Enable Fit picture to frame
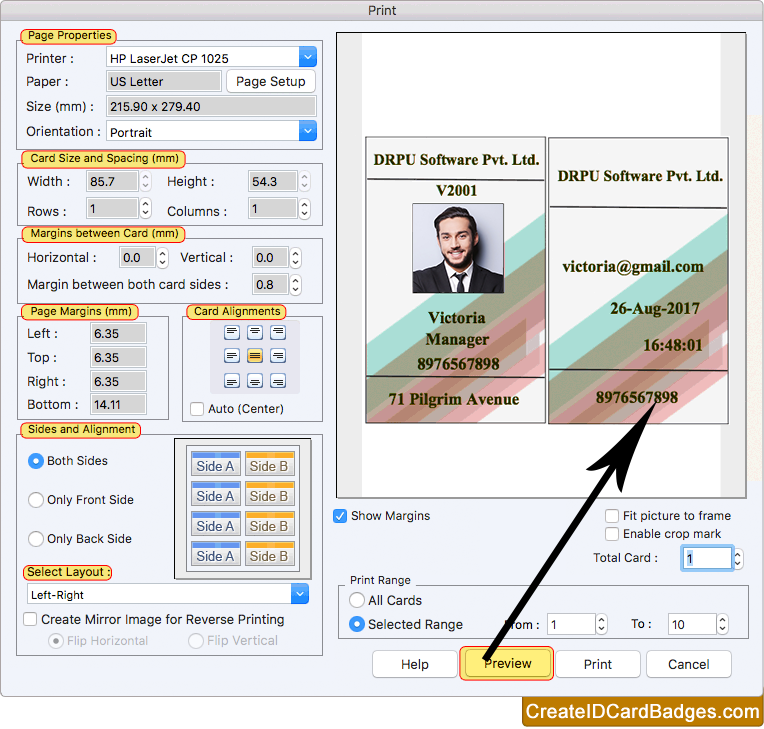Image resolution: width=764 pixels, height=729 pixels. pos(611,516)
